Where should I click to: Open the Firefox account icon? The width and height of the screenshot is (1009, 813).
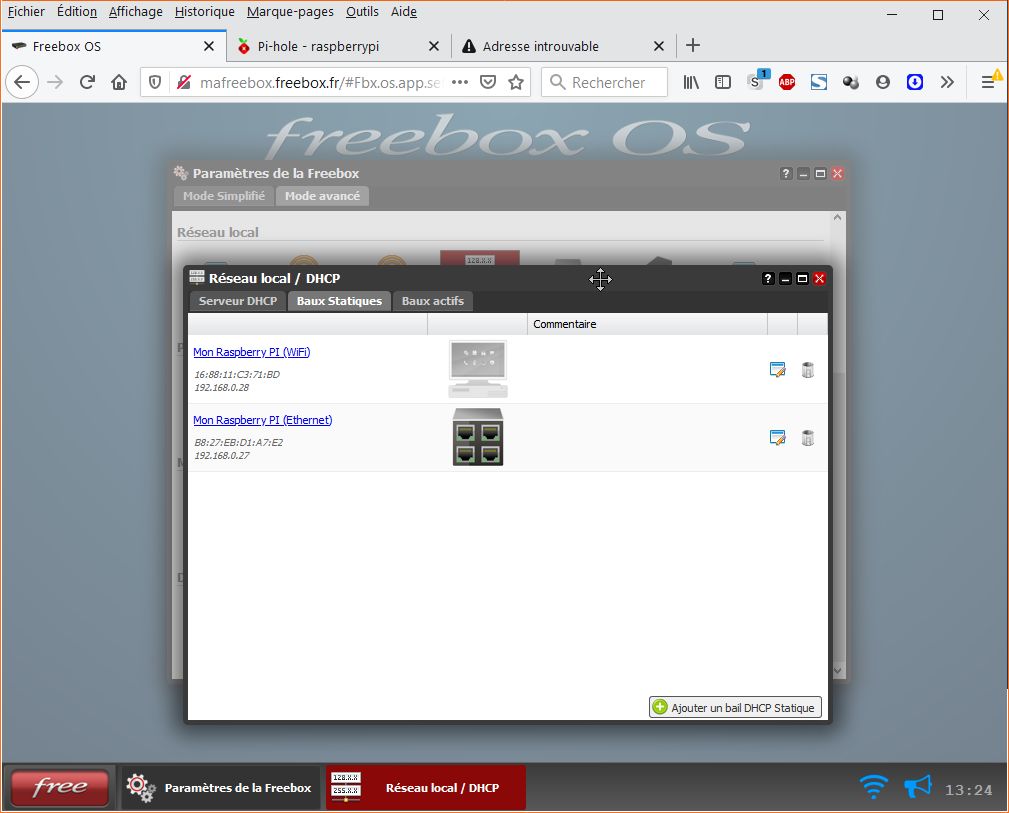tap(882, 82)
